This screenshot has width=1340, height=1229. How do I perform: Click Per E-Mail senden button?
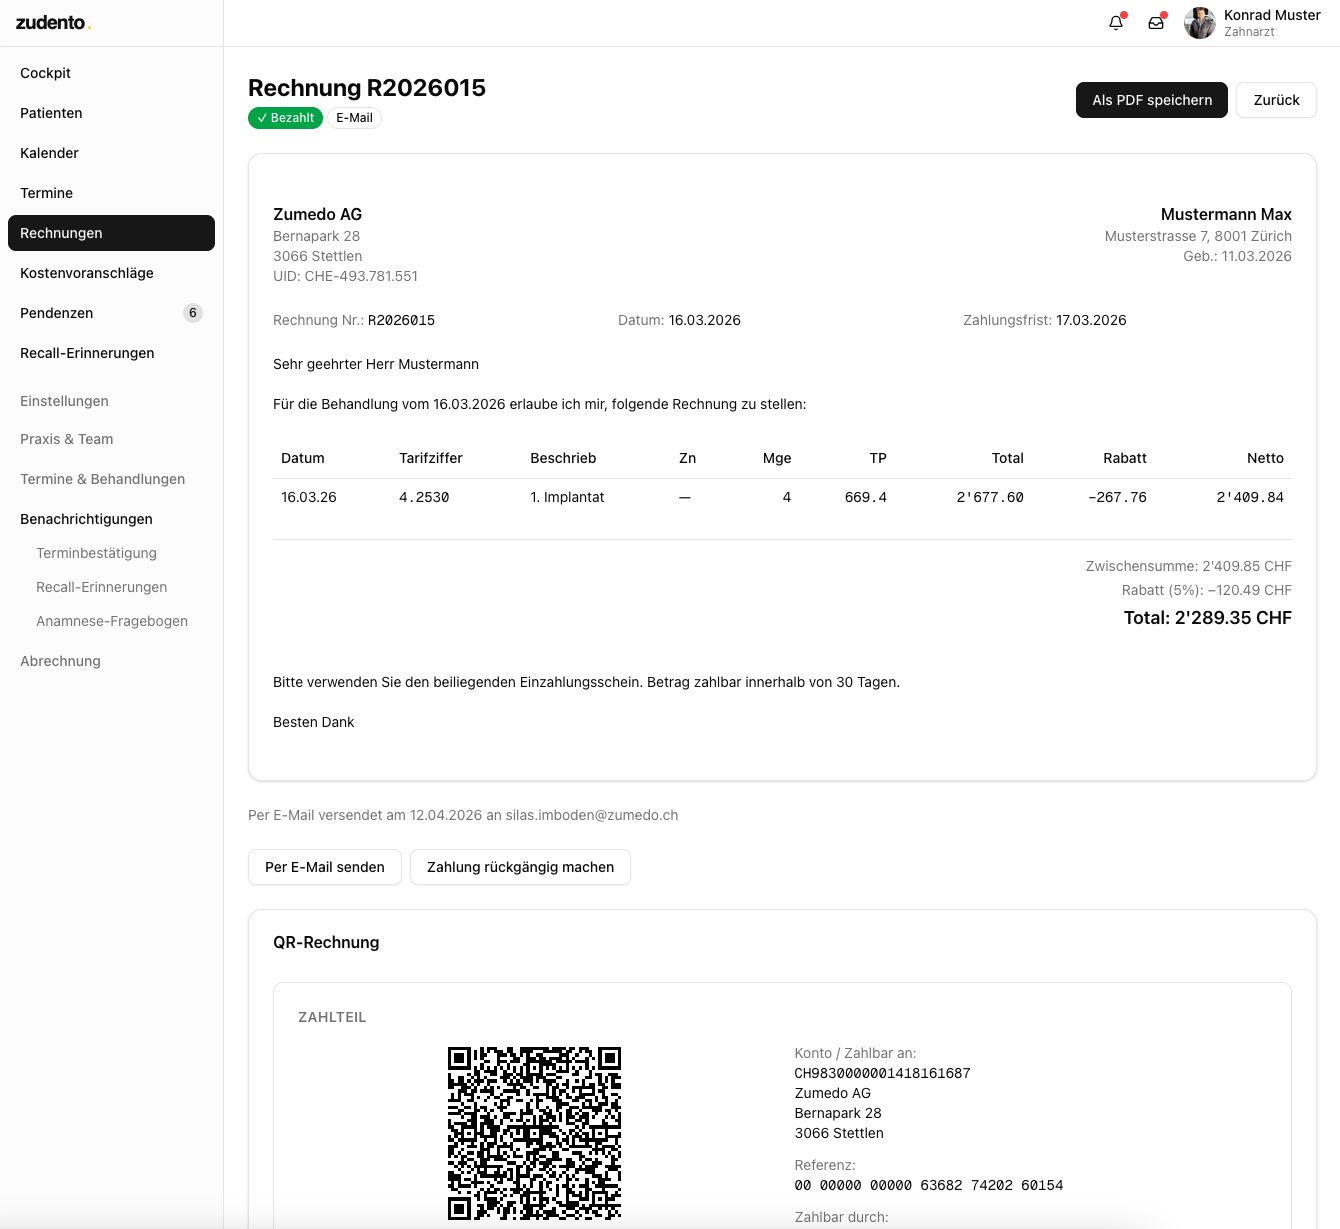pos(325,867)
